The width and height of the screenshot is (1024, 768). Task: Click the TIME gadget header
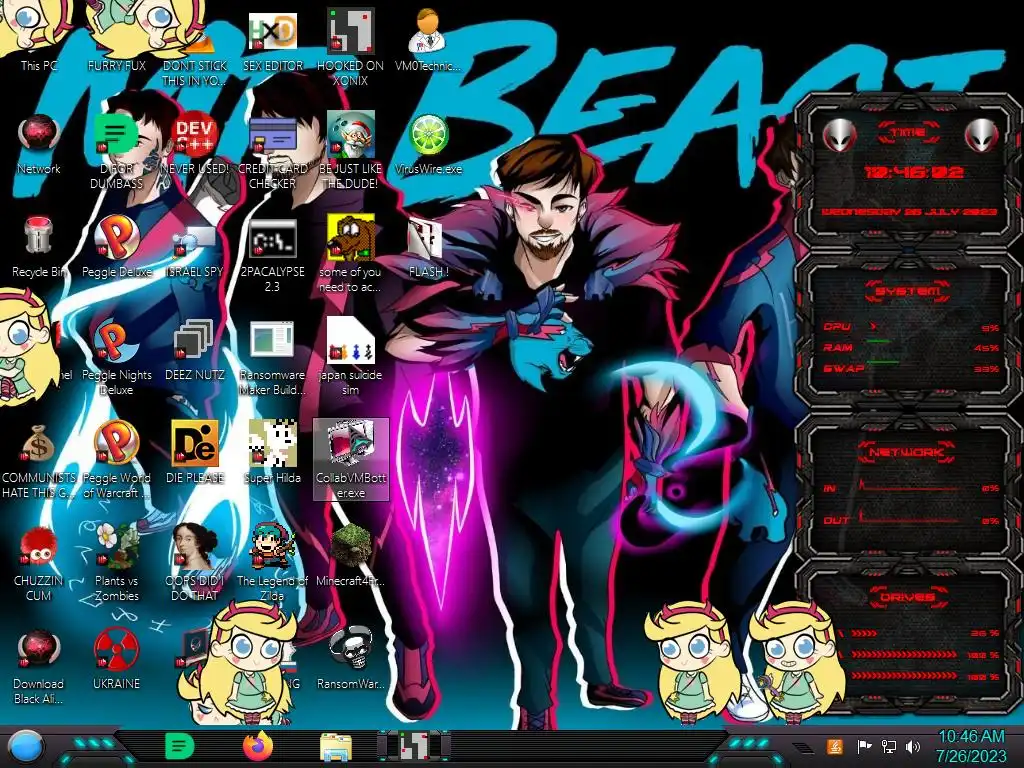click(x=908, y=133)
